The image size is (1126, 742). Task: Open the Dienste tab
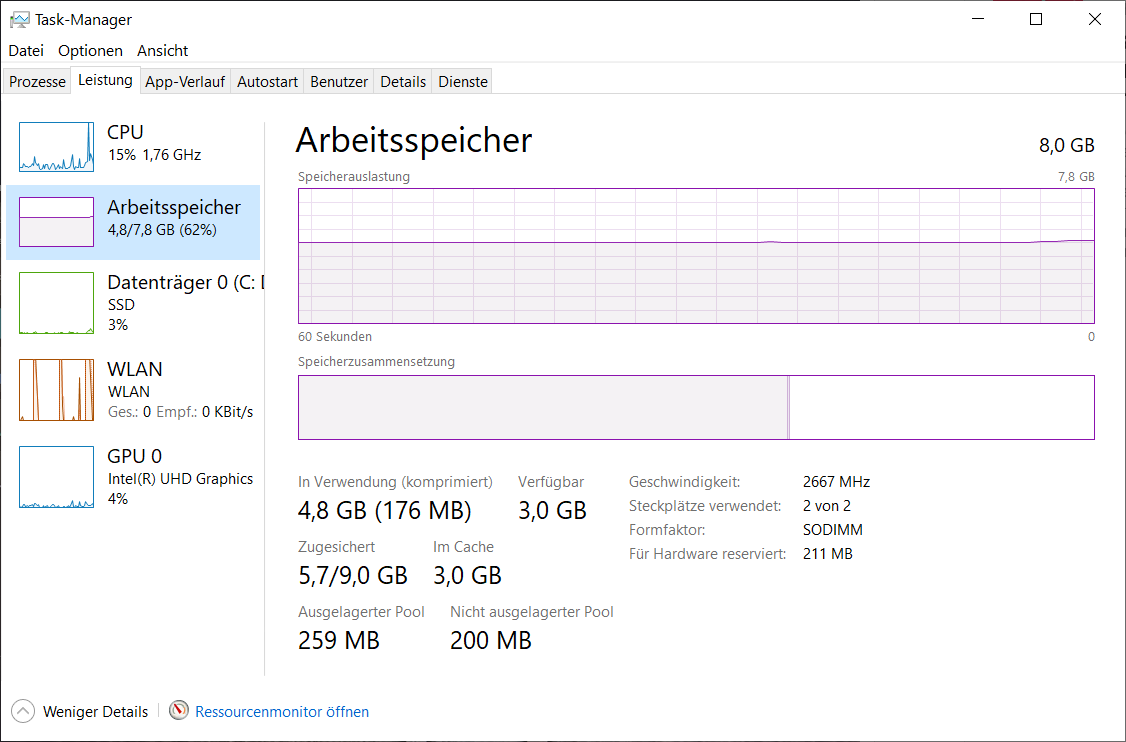[x=463, y=82]
